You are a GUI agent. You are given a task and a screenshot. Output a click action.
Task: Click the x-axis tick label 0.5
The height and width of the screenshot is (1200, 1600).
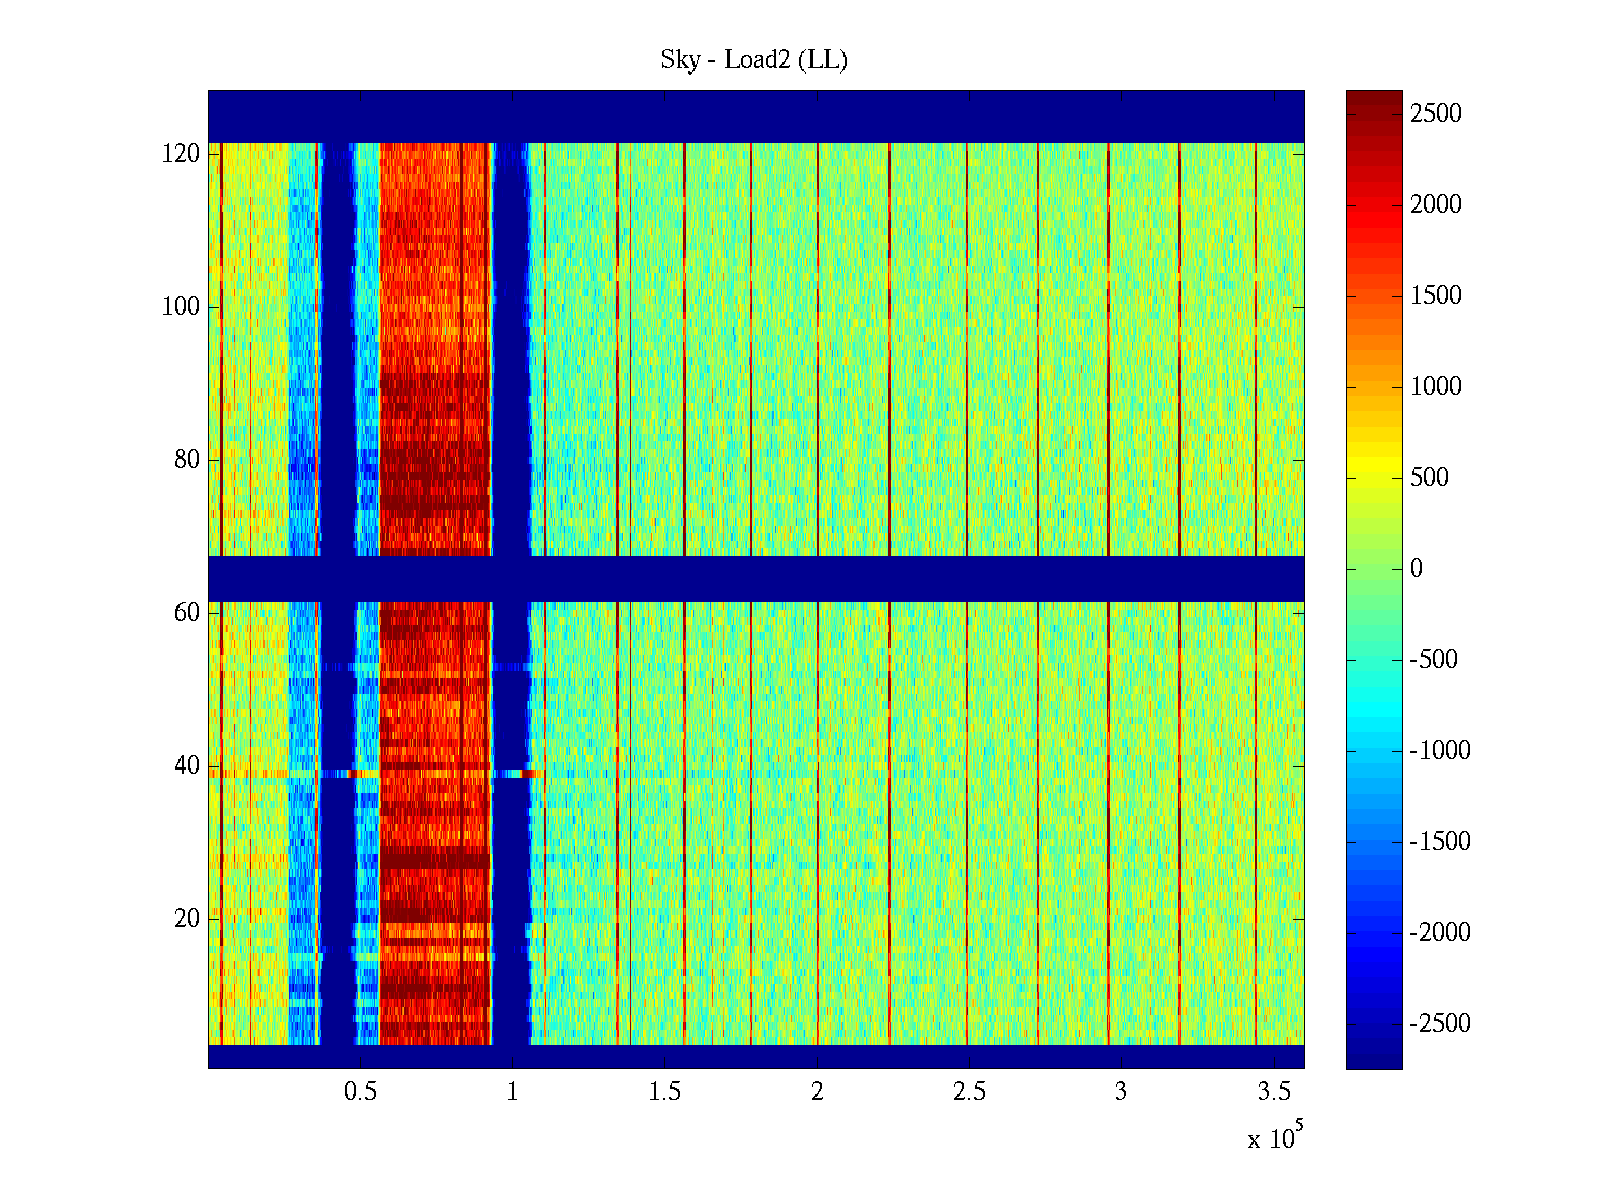(360, 1092)
